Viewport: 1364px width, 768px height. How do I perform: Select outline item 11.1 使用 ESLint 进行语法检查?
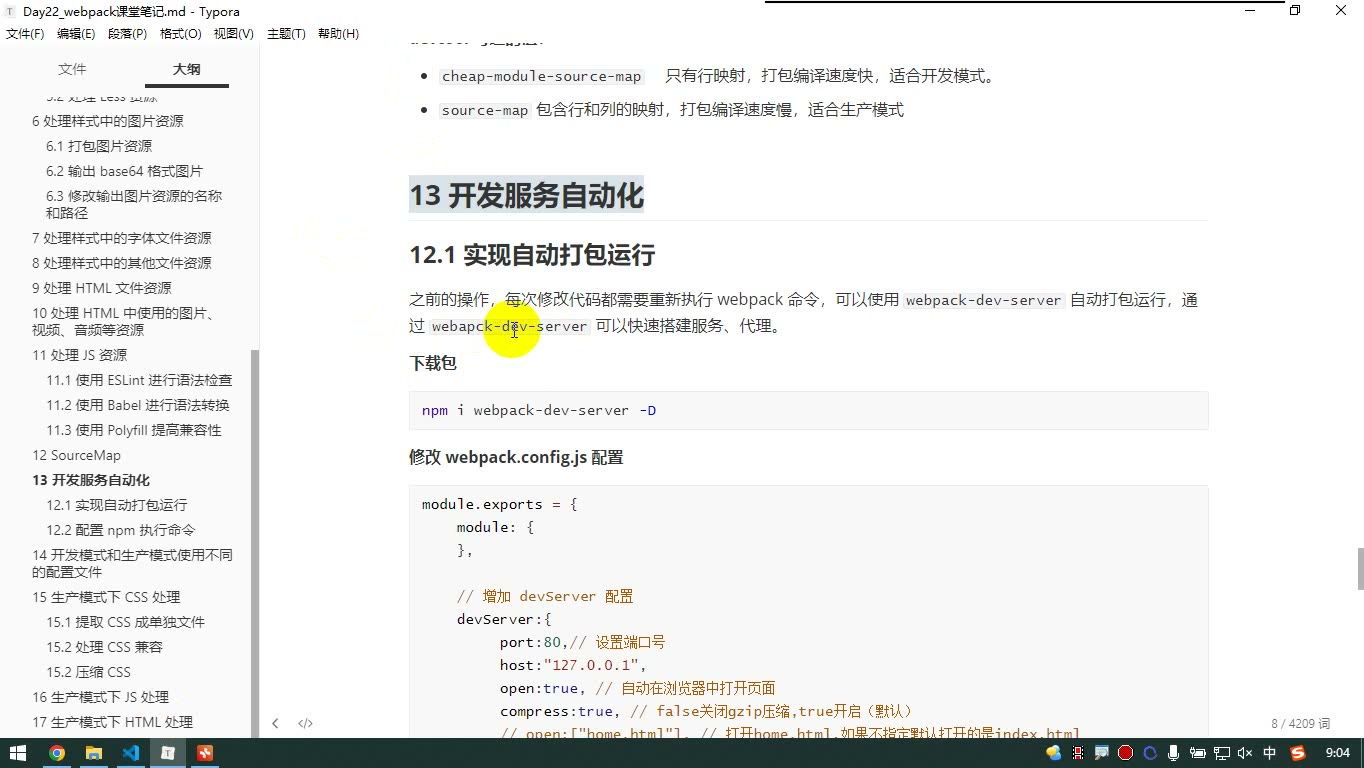[139, 380]
